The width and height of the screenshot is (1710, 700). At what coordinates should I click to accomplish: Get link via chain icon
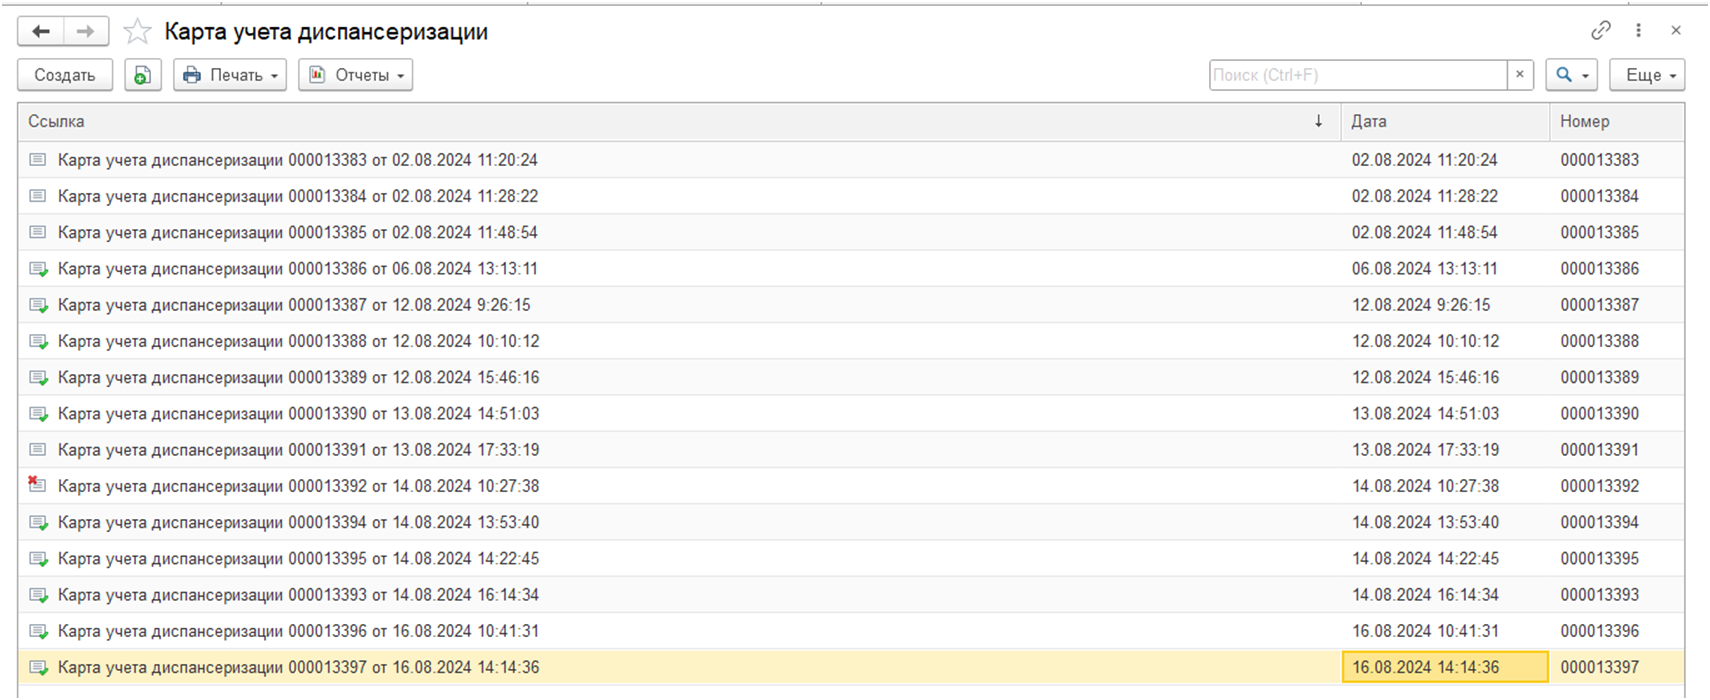tap(1601, 31)
